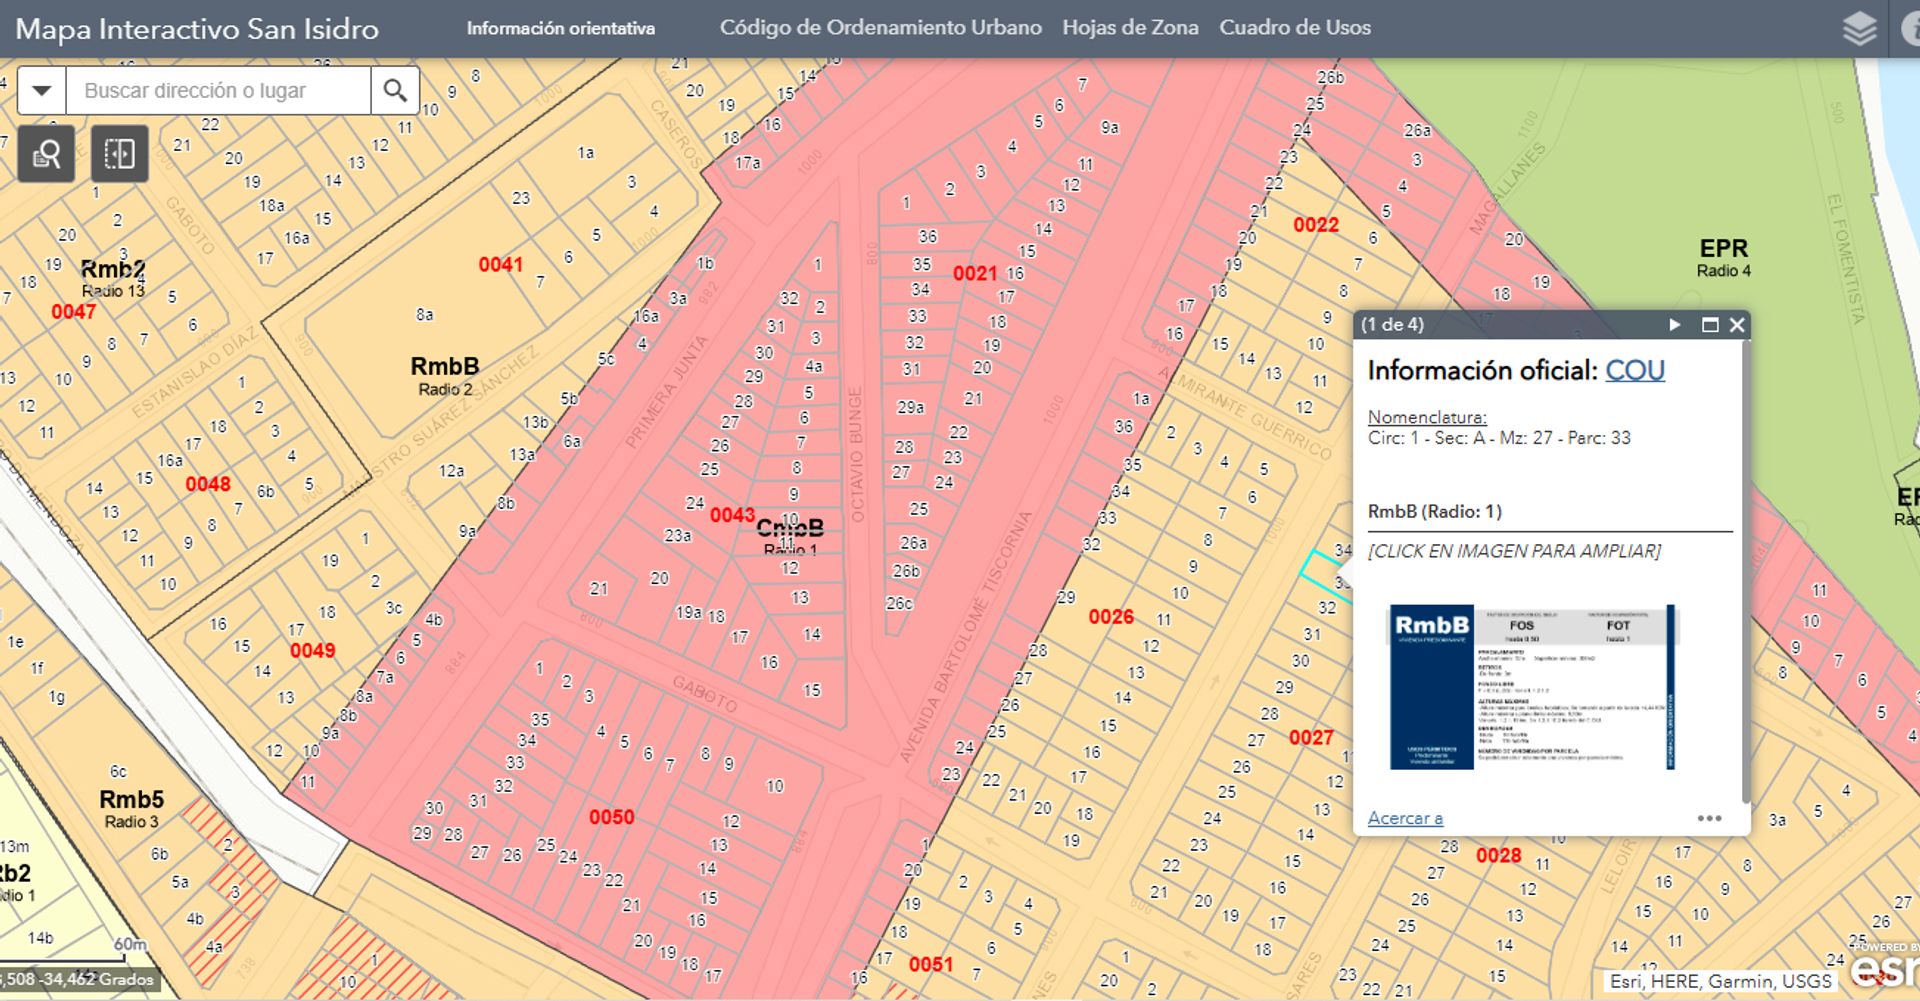Open the info icon in header
The width and height of the screenshot is (1920, 1001).
tap(1911, 29)
